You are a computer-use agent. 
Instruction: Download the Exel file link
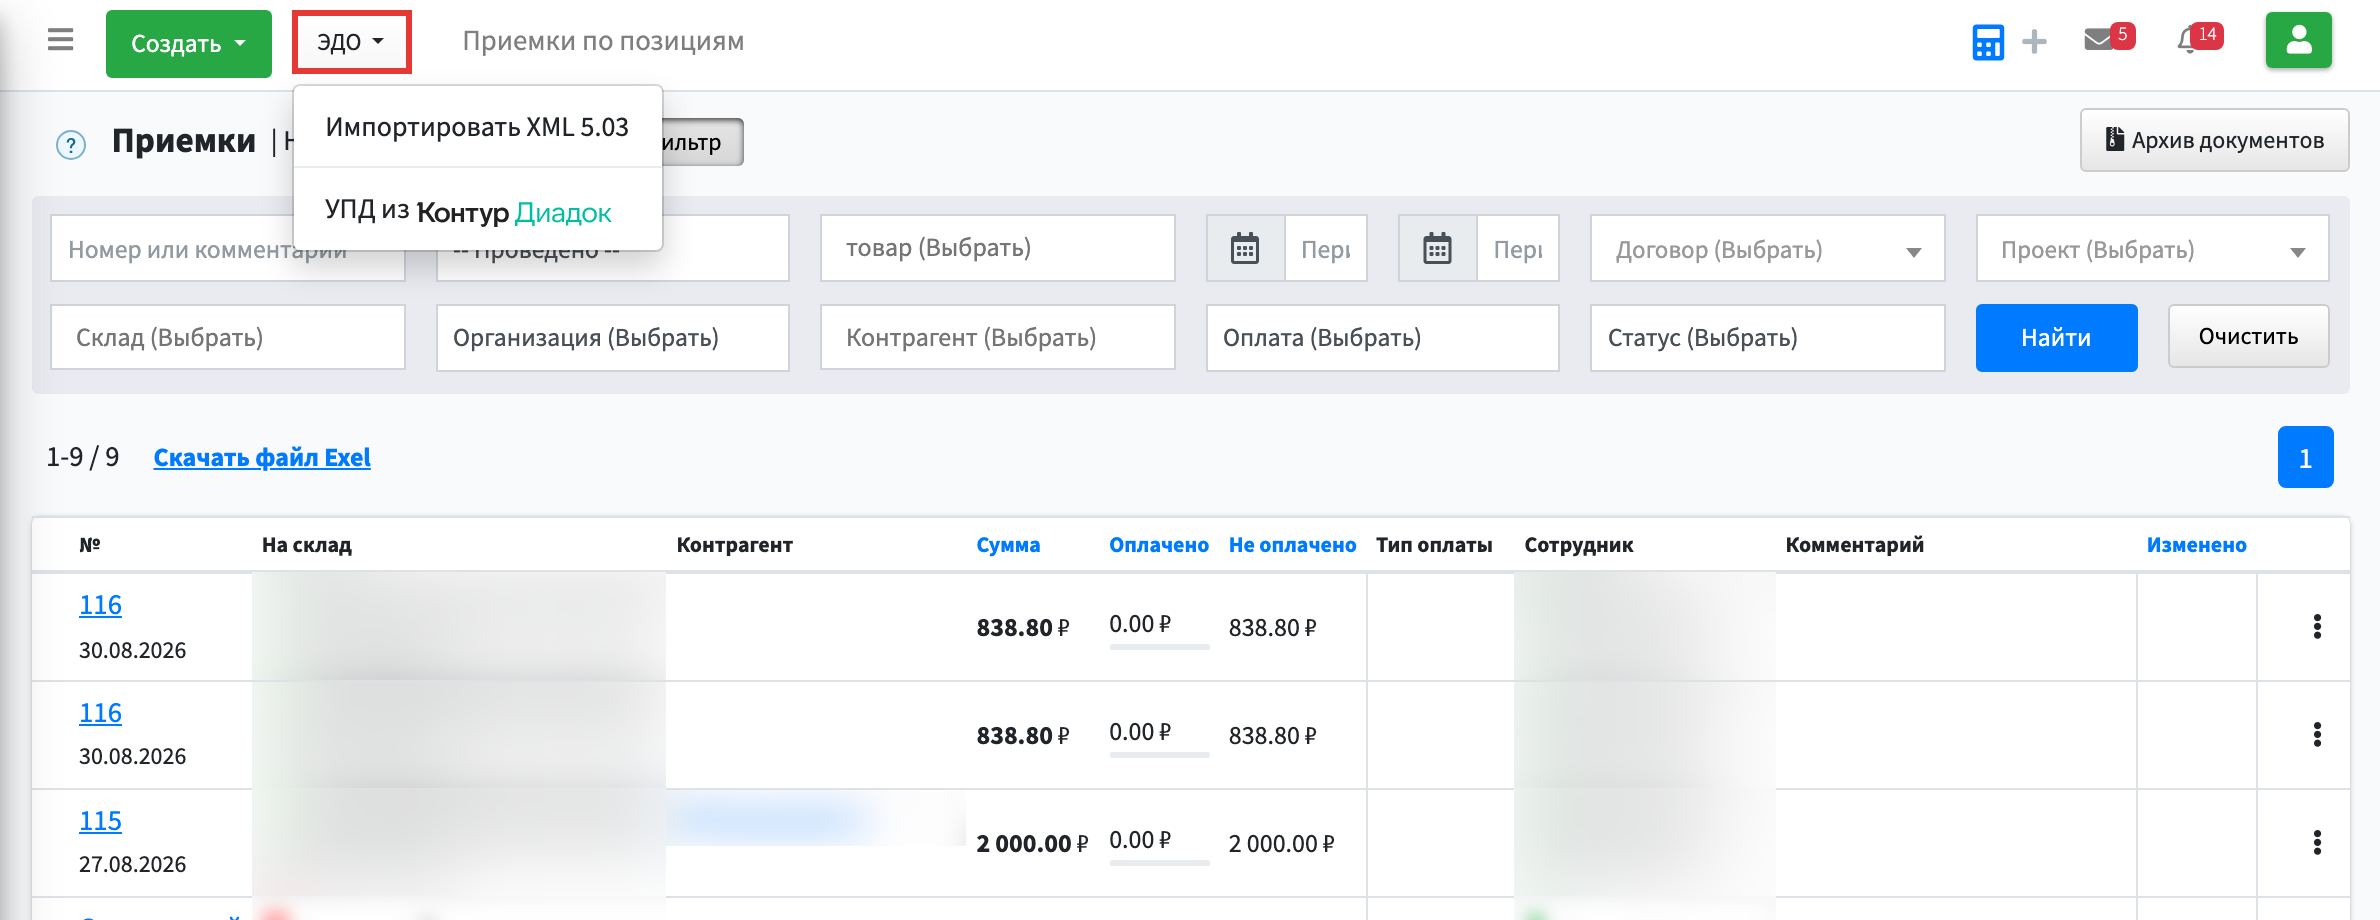[x=262, y=457]
